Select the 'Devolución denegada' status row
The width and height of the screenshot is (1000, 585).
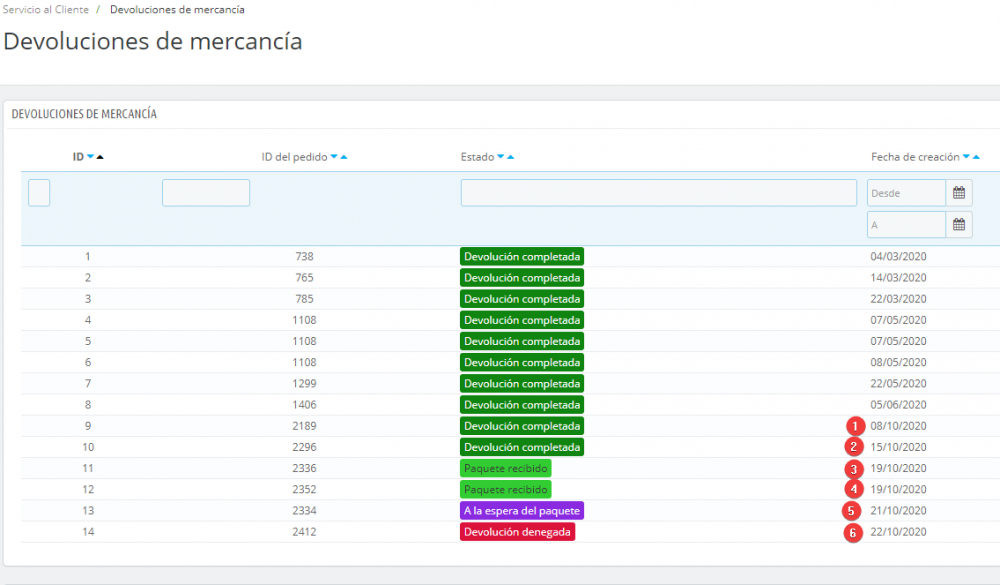(510, 532)
